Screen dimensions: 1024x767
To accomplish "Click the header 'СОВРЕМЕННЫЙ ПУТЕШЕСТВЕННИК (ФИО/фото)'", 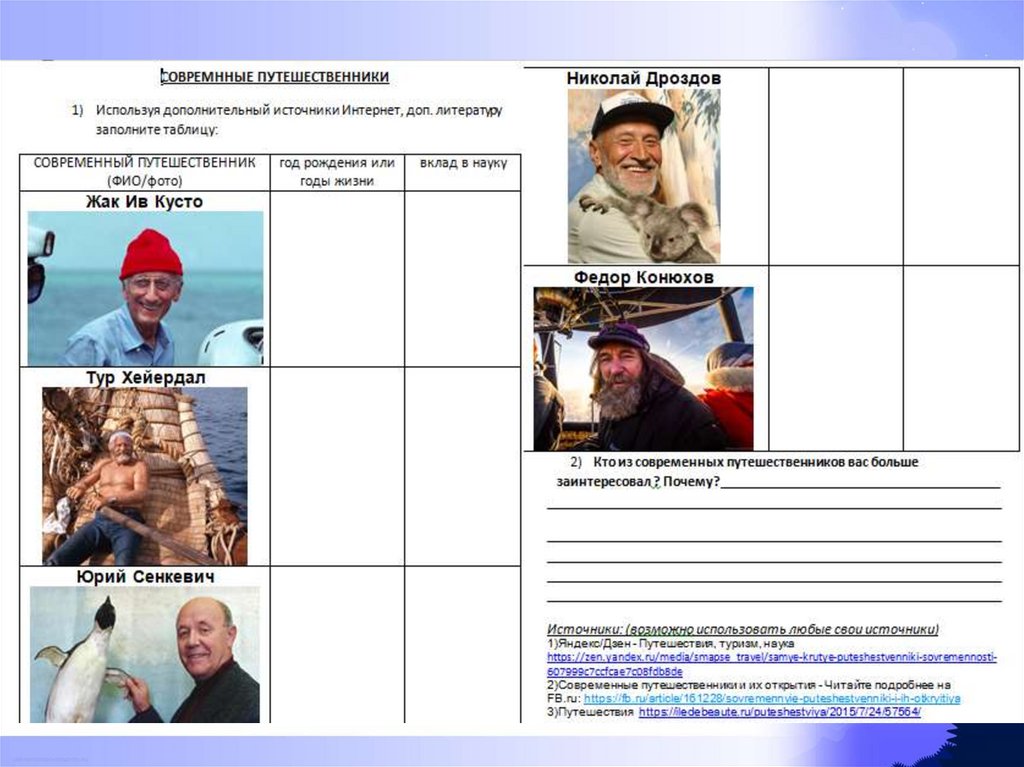I will 144,172.
